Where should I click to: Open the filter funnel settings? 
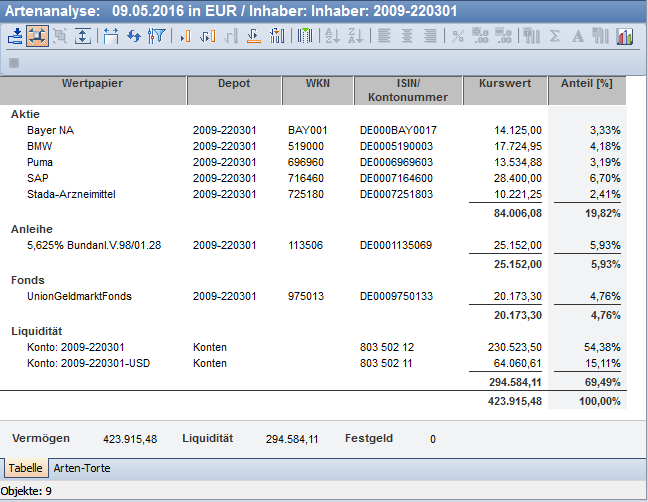156,36
